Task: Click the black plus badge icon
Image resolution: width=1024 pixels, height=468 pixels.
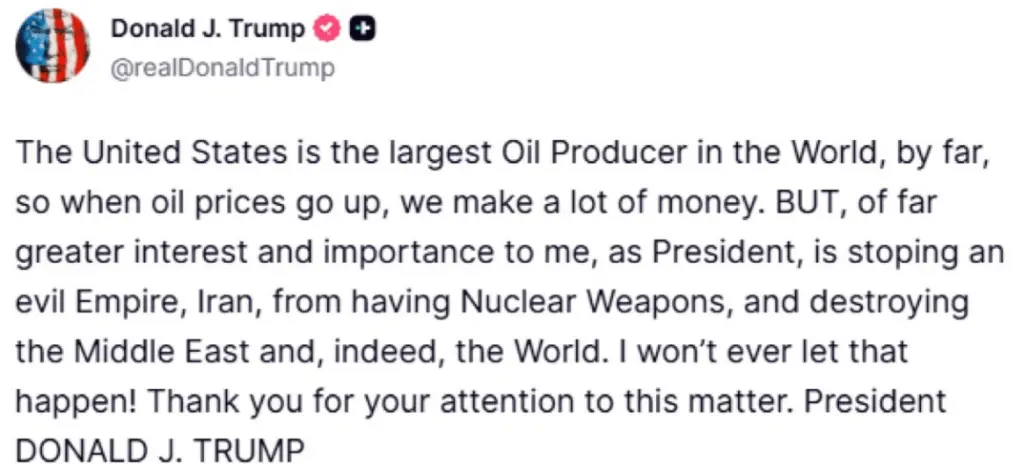Action: click(x=365, y=29)
